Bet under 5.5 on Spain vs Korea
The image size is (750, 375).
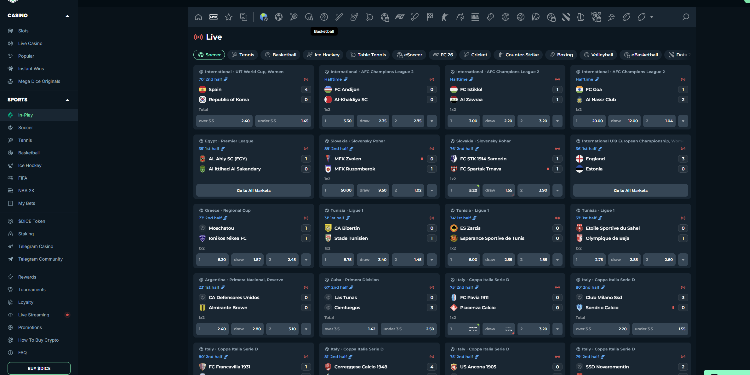283,121
